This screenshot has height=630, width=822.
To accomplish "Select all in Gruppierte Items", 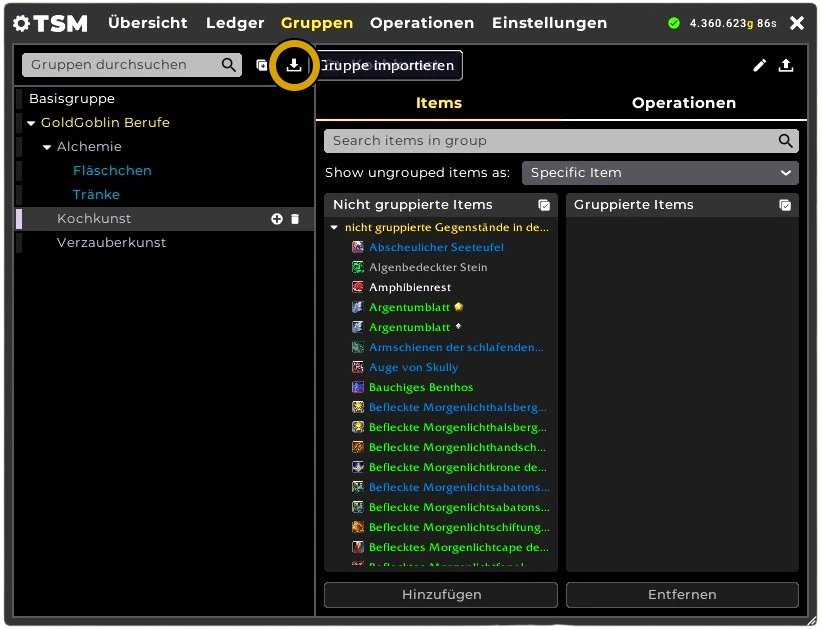I will (x=785, y=205).
